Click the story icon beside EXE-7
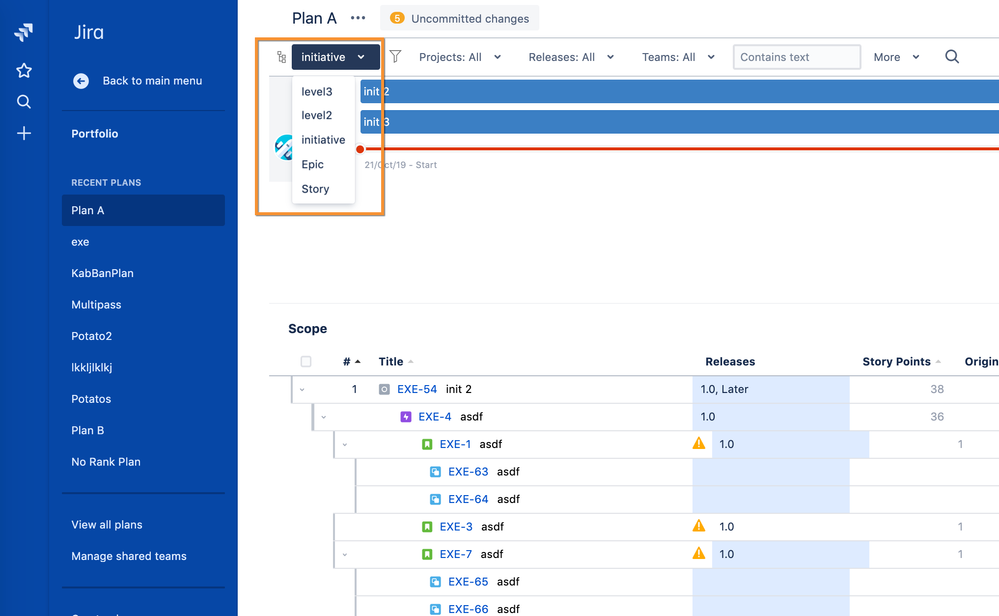The image size is (999, 616). click(428, 554)
